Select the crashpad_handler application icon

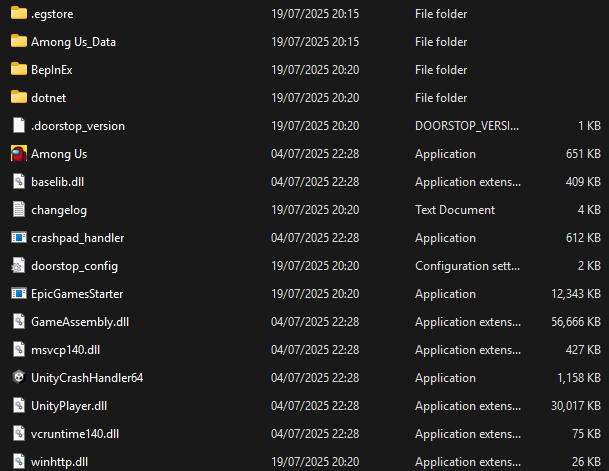click(x=18, y=238)
